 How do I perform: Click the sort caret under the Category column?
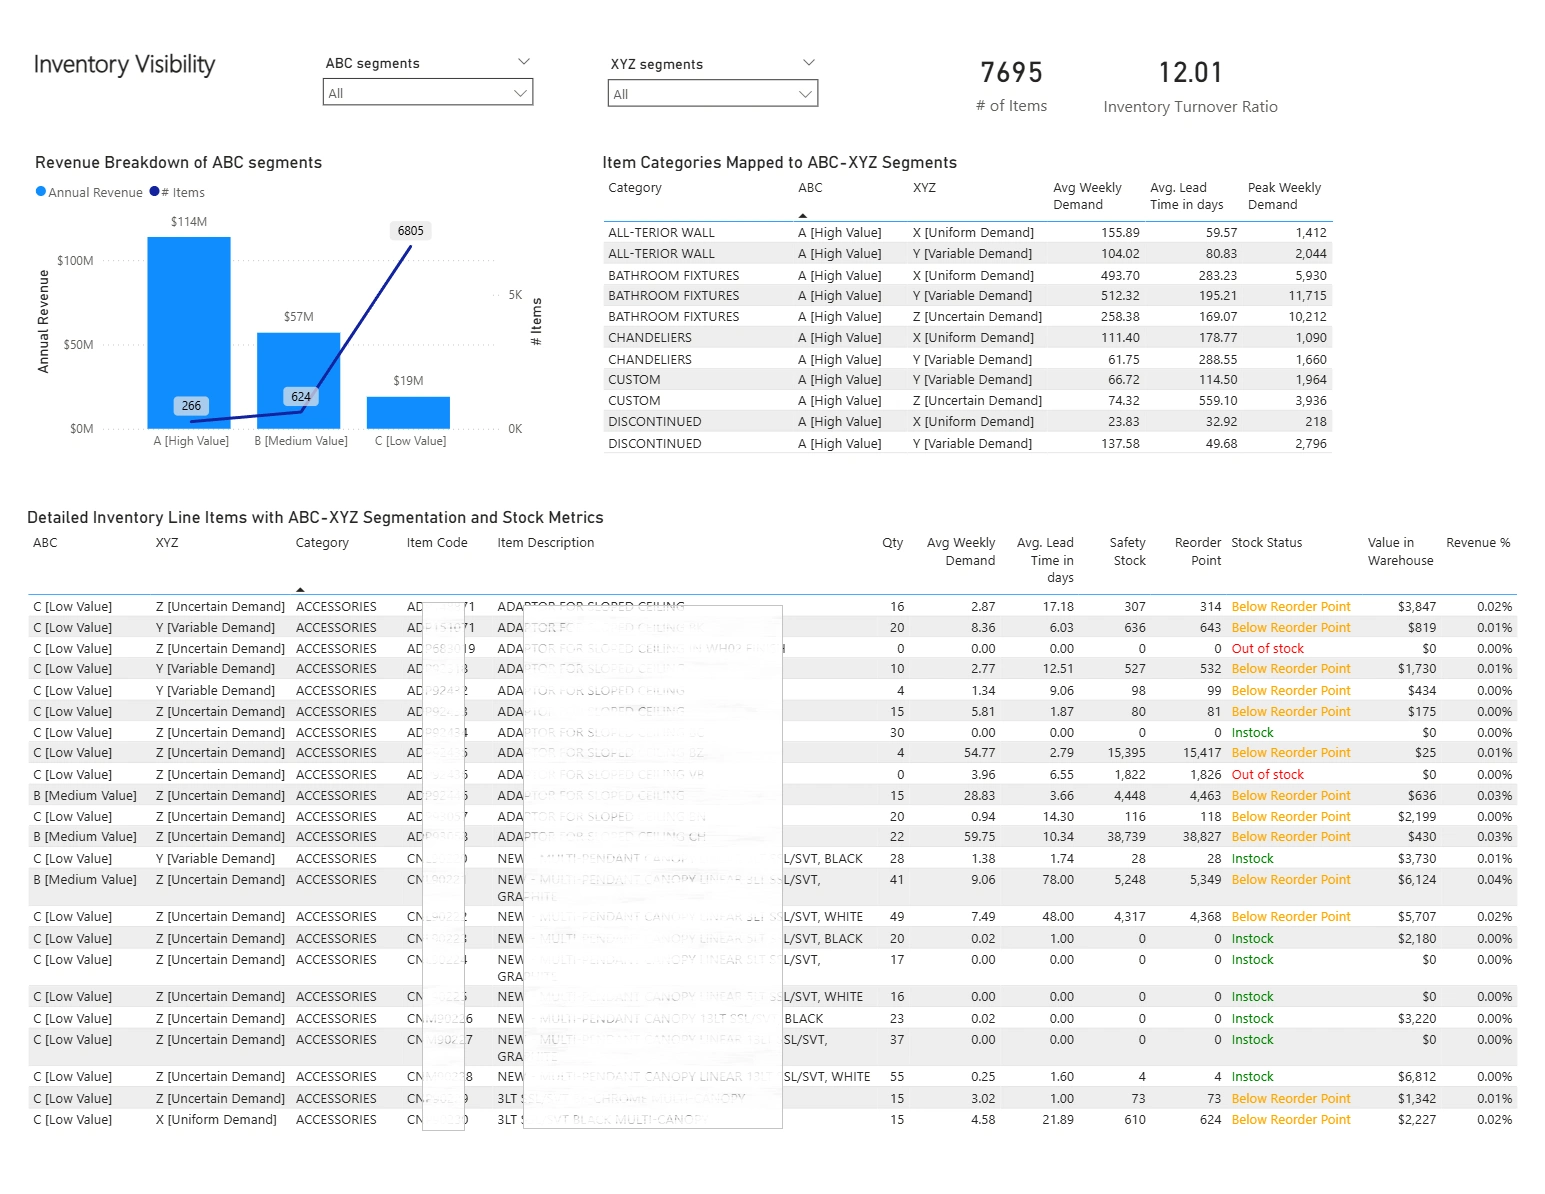tap(300, 591)
